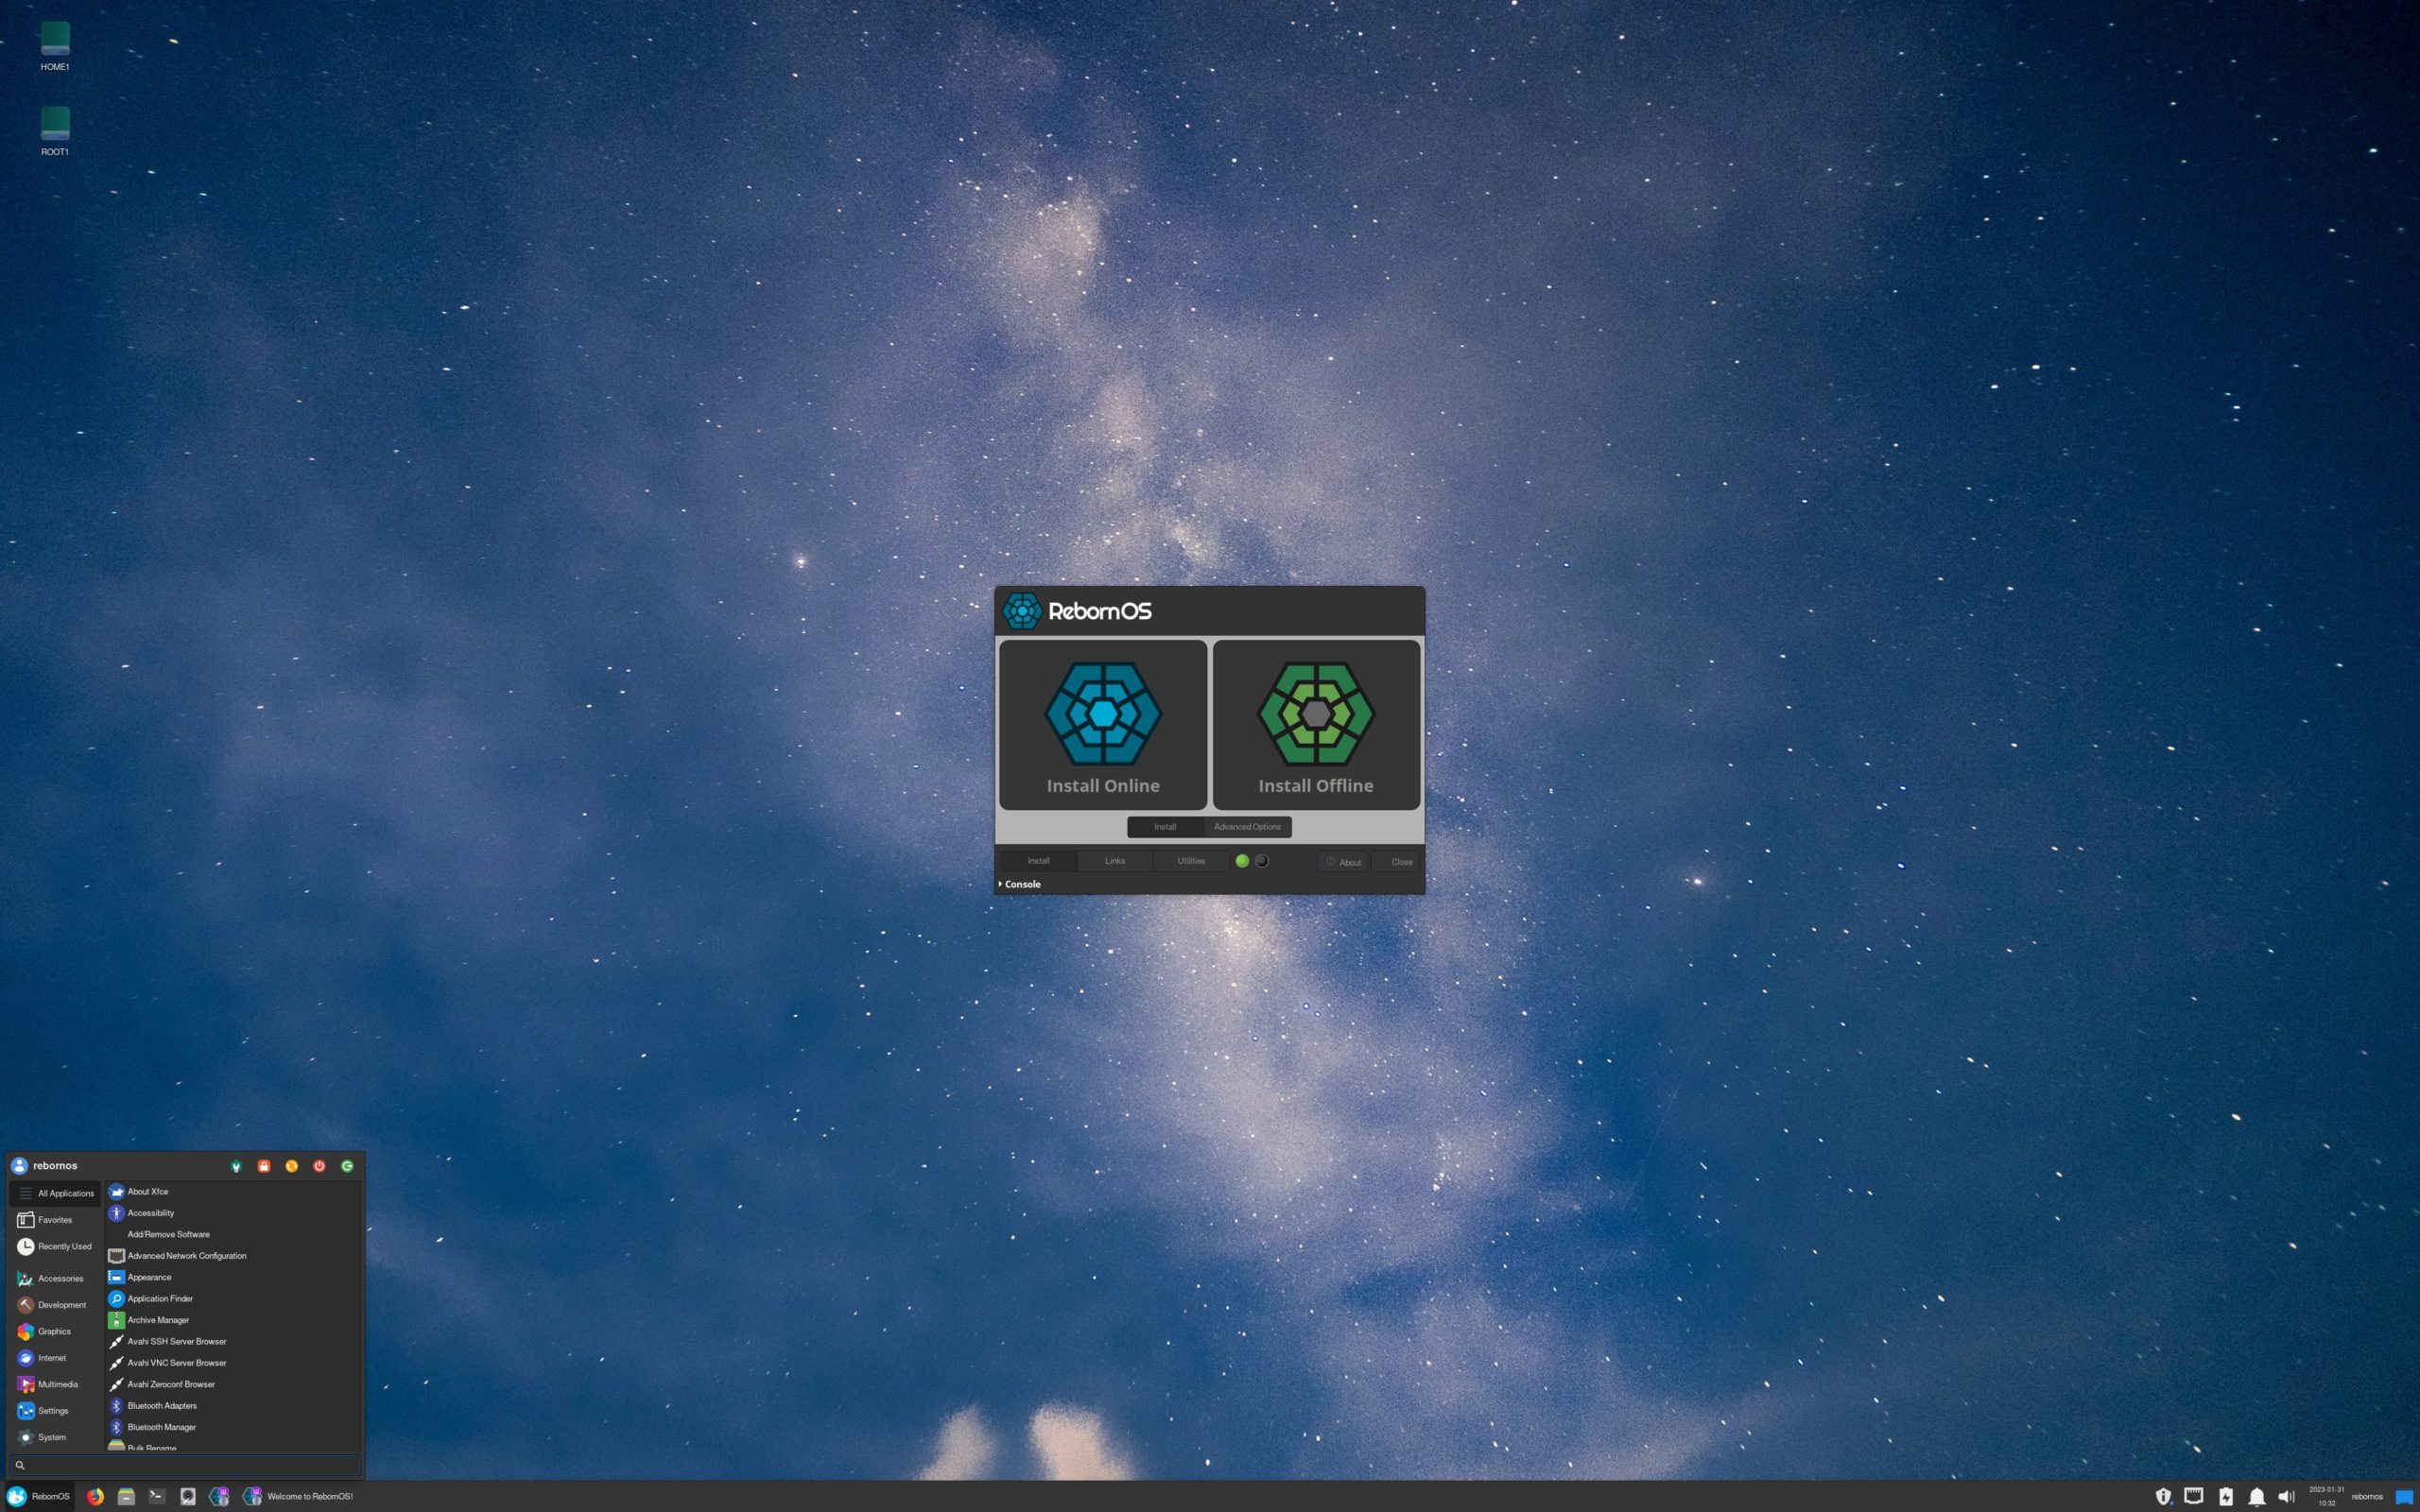Click the volume speaker tray icon
Image resolution: width=2420 pixels, height=1512 pixels.
point(2286,1496)
